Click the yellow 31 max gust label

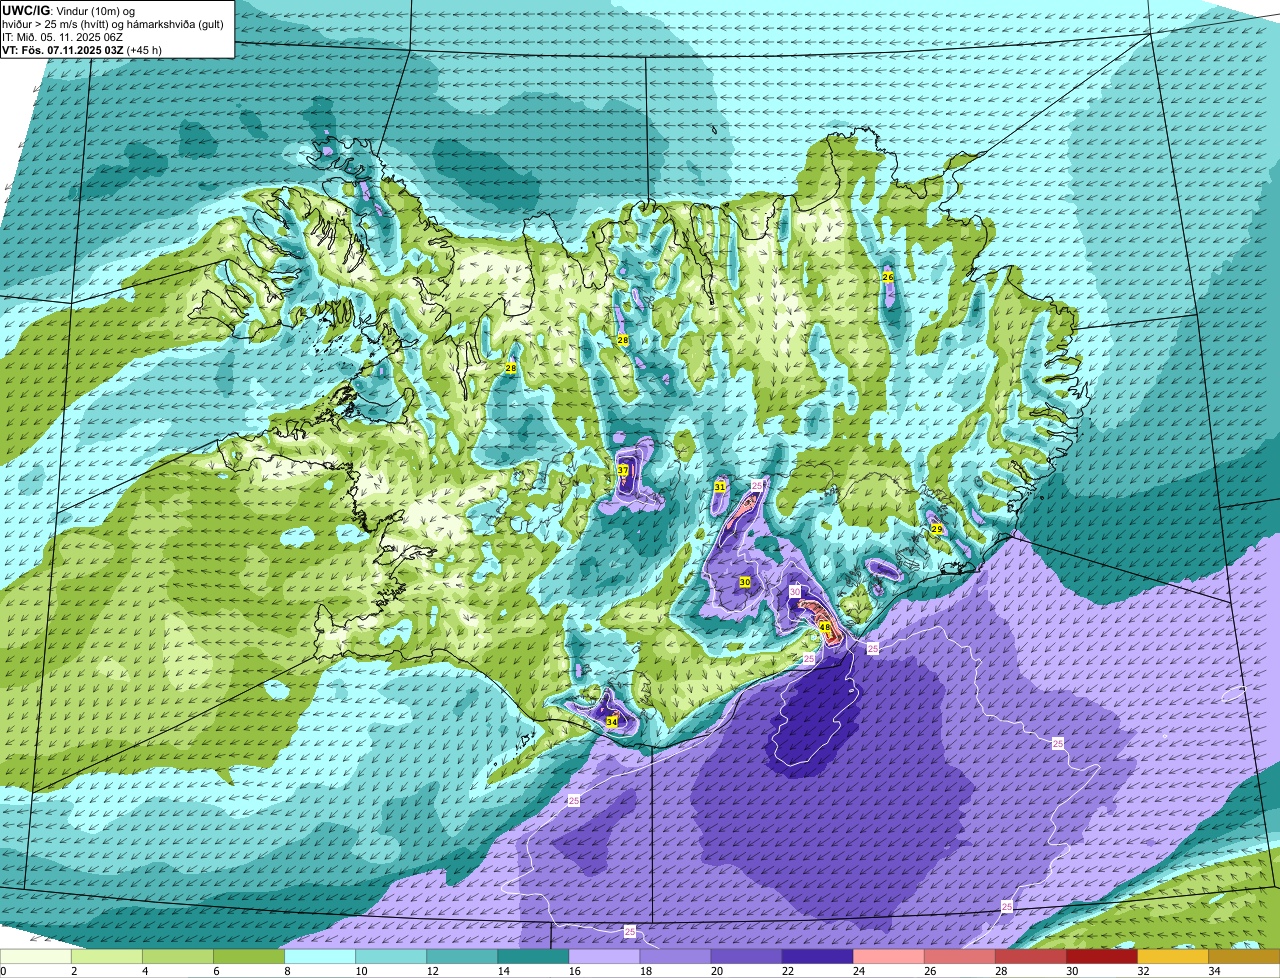[x=720, y=486]
